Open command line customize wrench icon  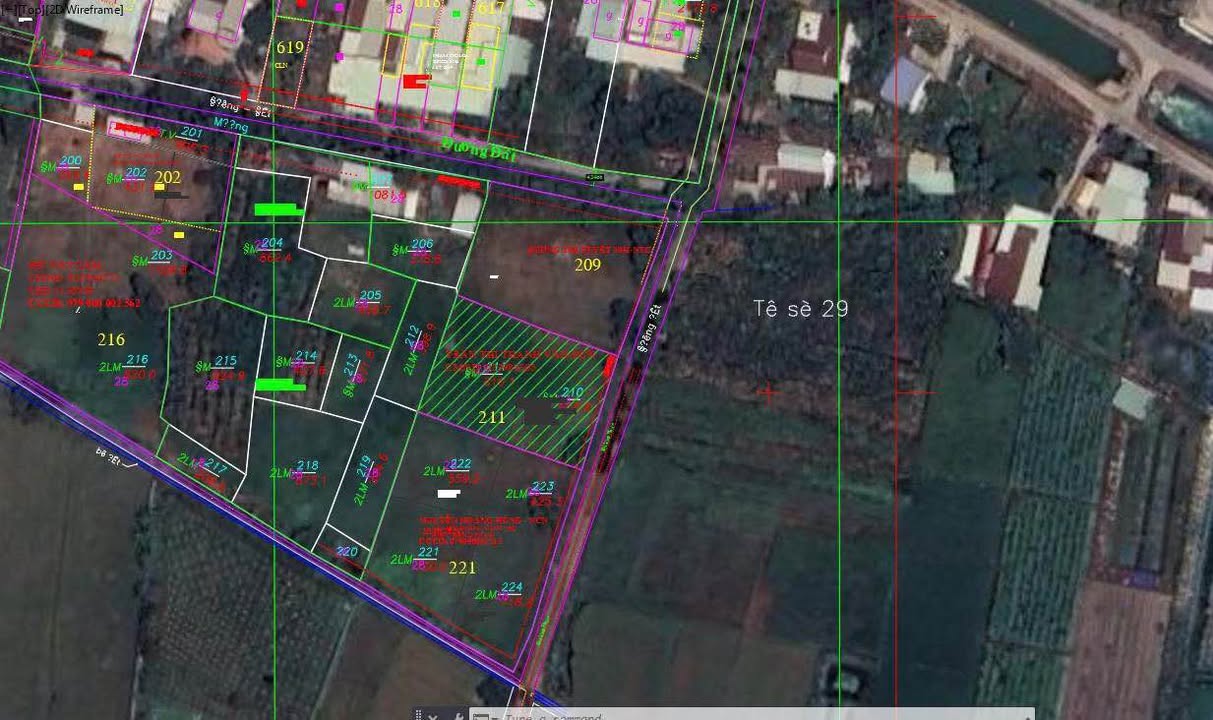coord(456,716)
